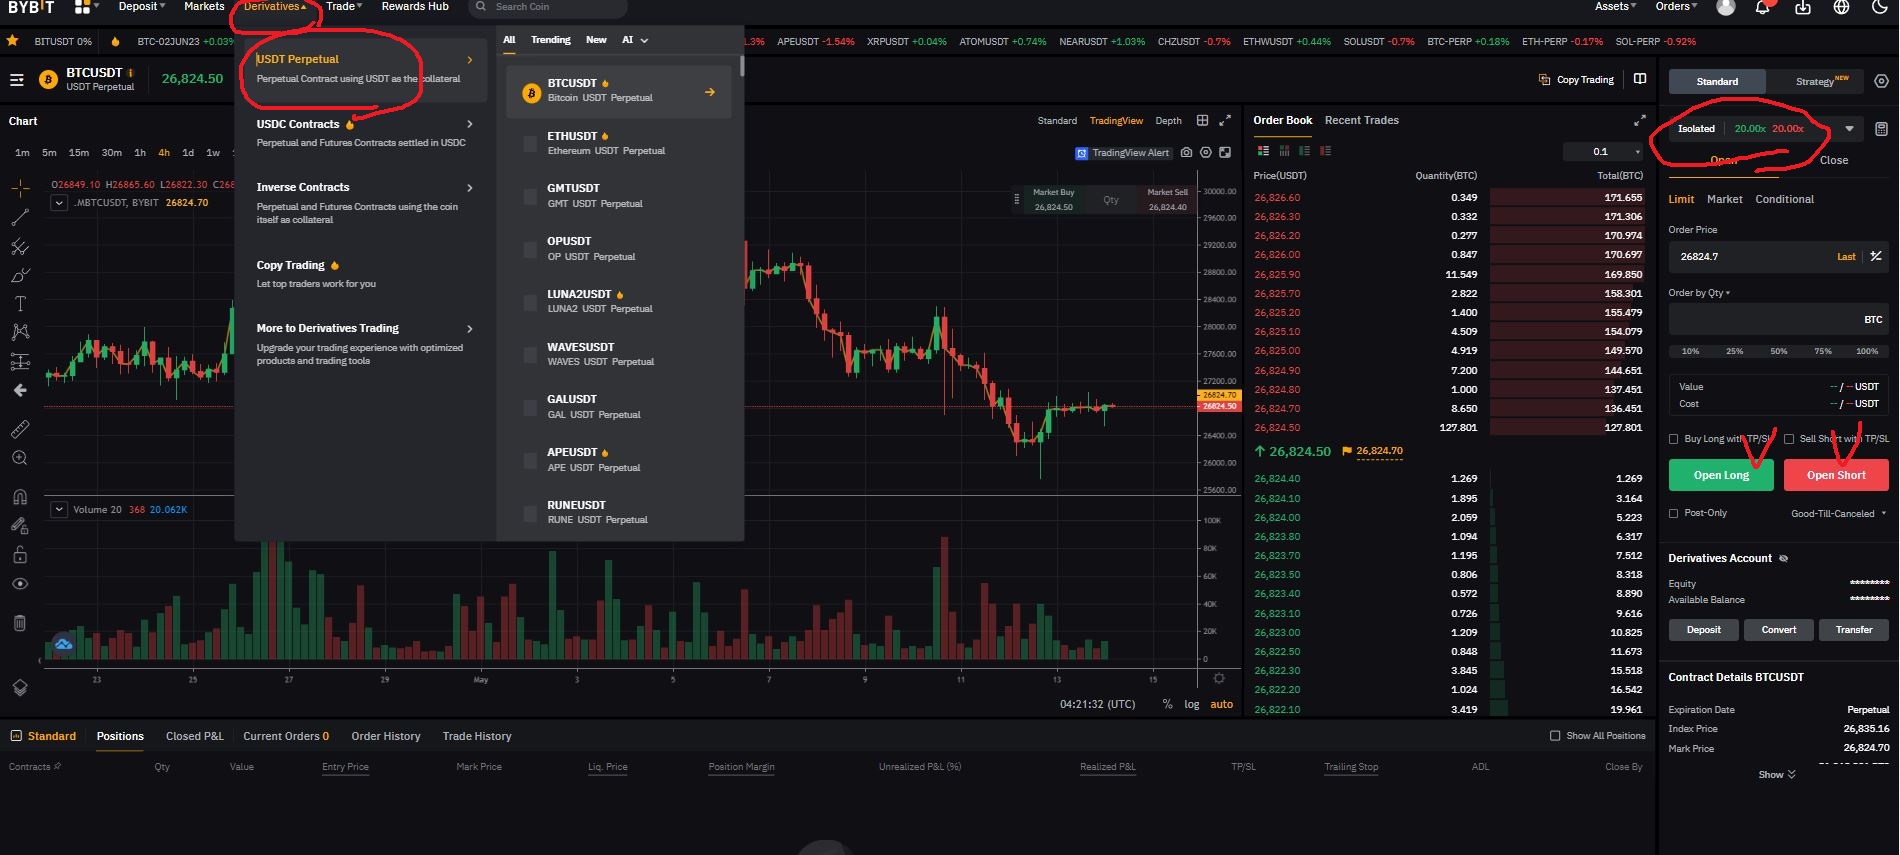Expand Show in Contract Details
The width and height of the screenshot is (1900, 855).
[1777, 775]
